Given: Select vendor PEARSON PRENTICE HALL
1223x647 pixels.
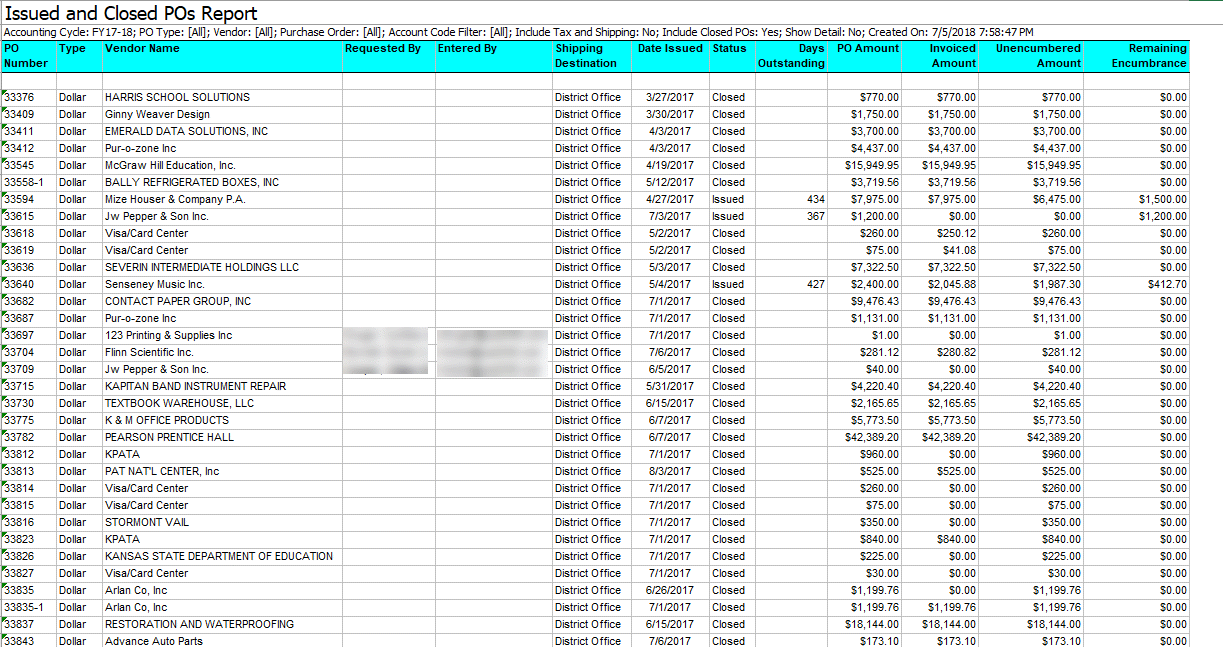Looking at the screenshot, I should [169, 438].
